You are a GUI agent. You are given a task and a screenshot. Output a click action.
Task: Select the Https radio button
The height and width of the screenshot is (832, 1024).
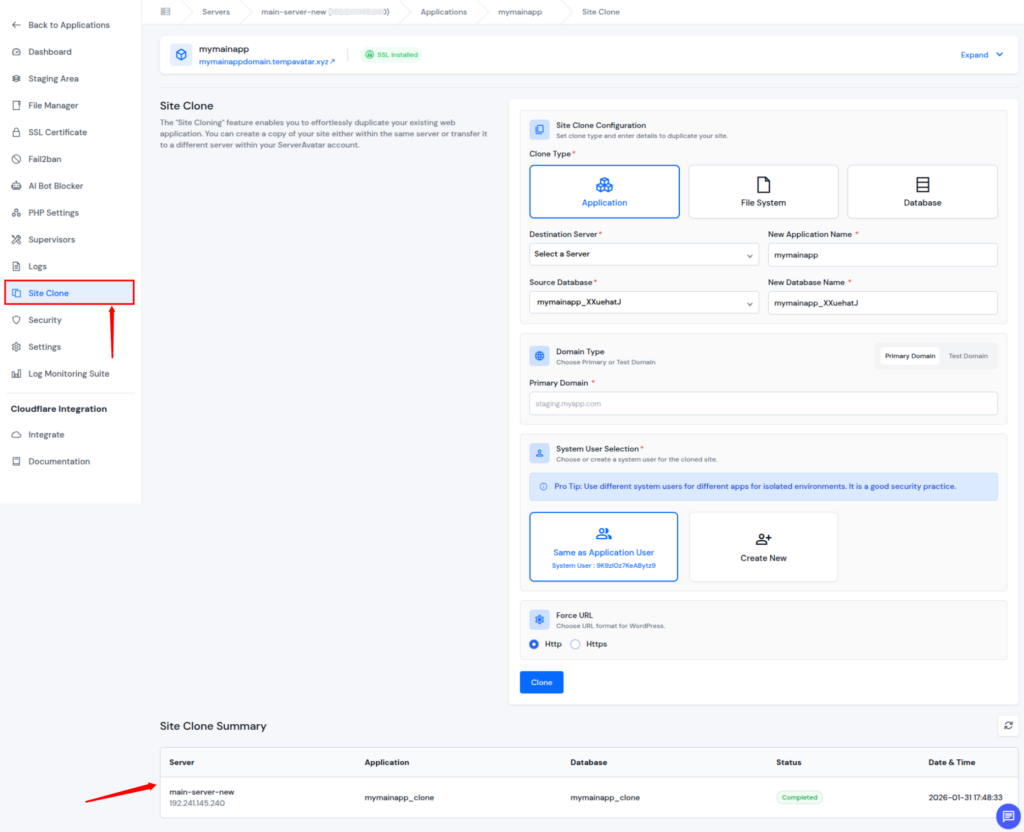(575, 644)
